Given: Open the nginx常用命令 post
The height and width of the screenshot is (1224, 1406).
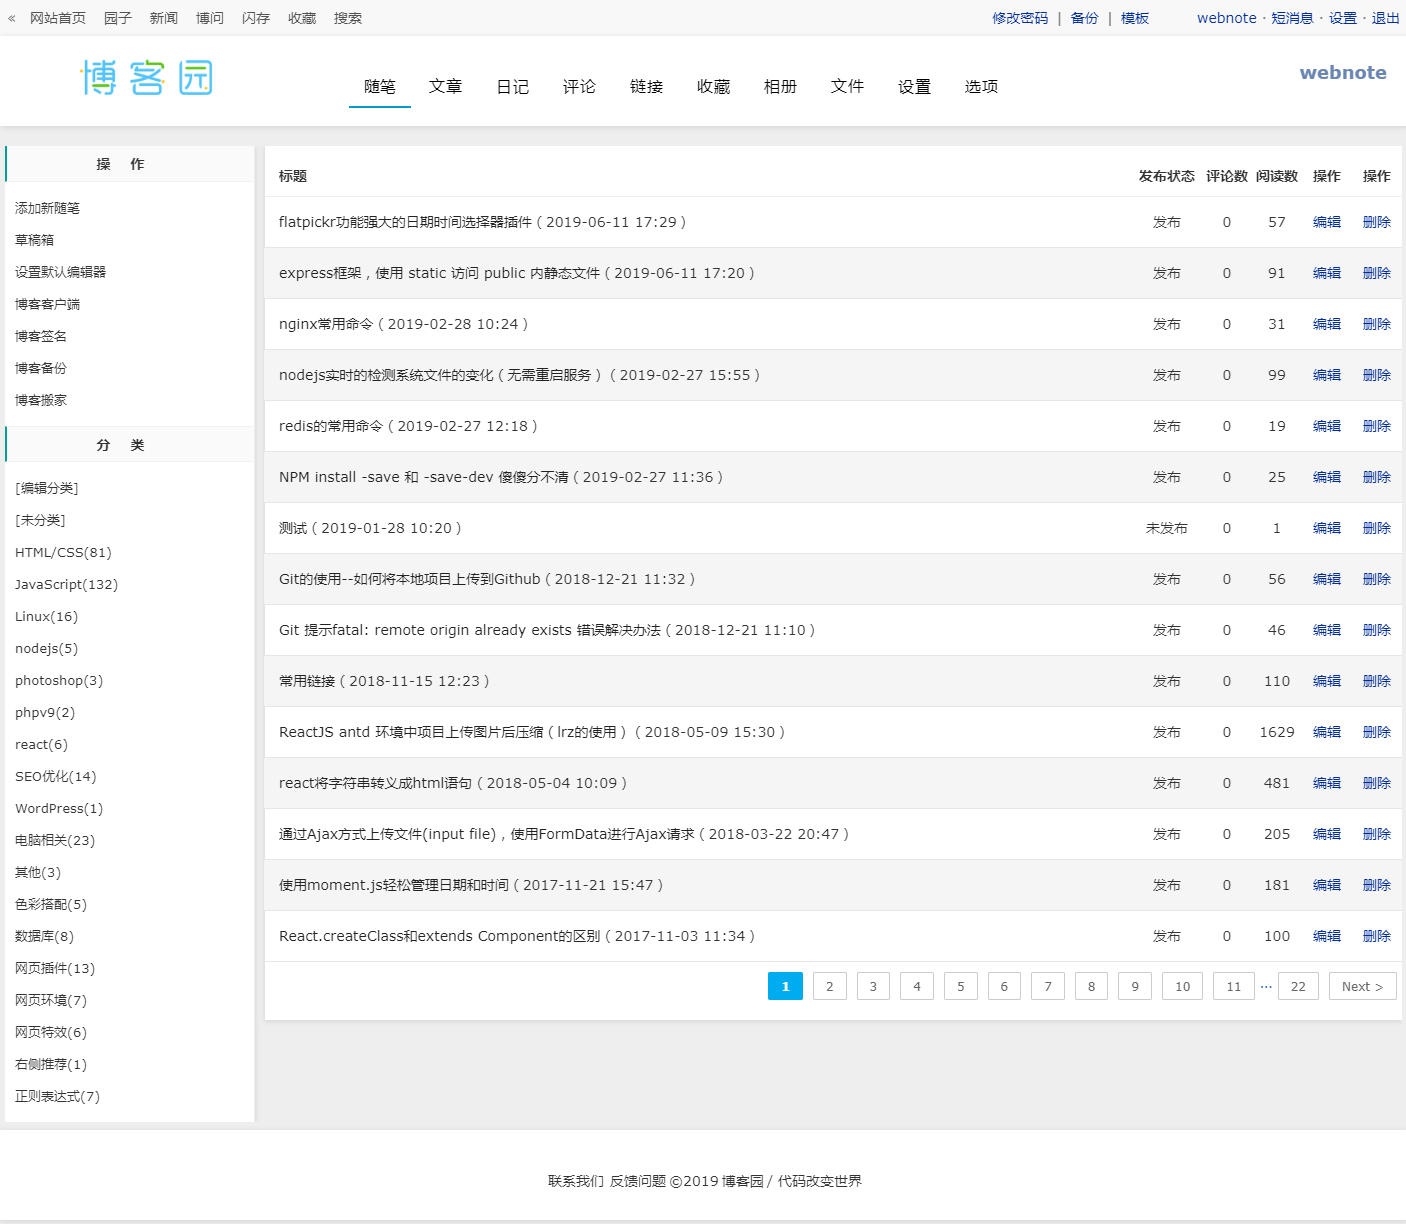Looking at the screenshot, I should 403,324.
